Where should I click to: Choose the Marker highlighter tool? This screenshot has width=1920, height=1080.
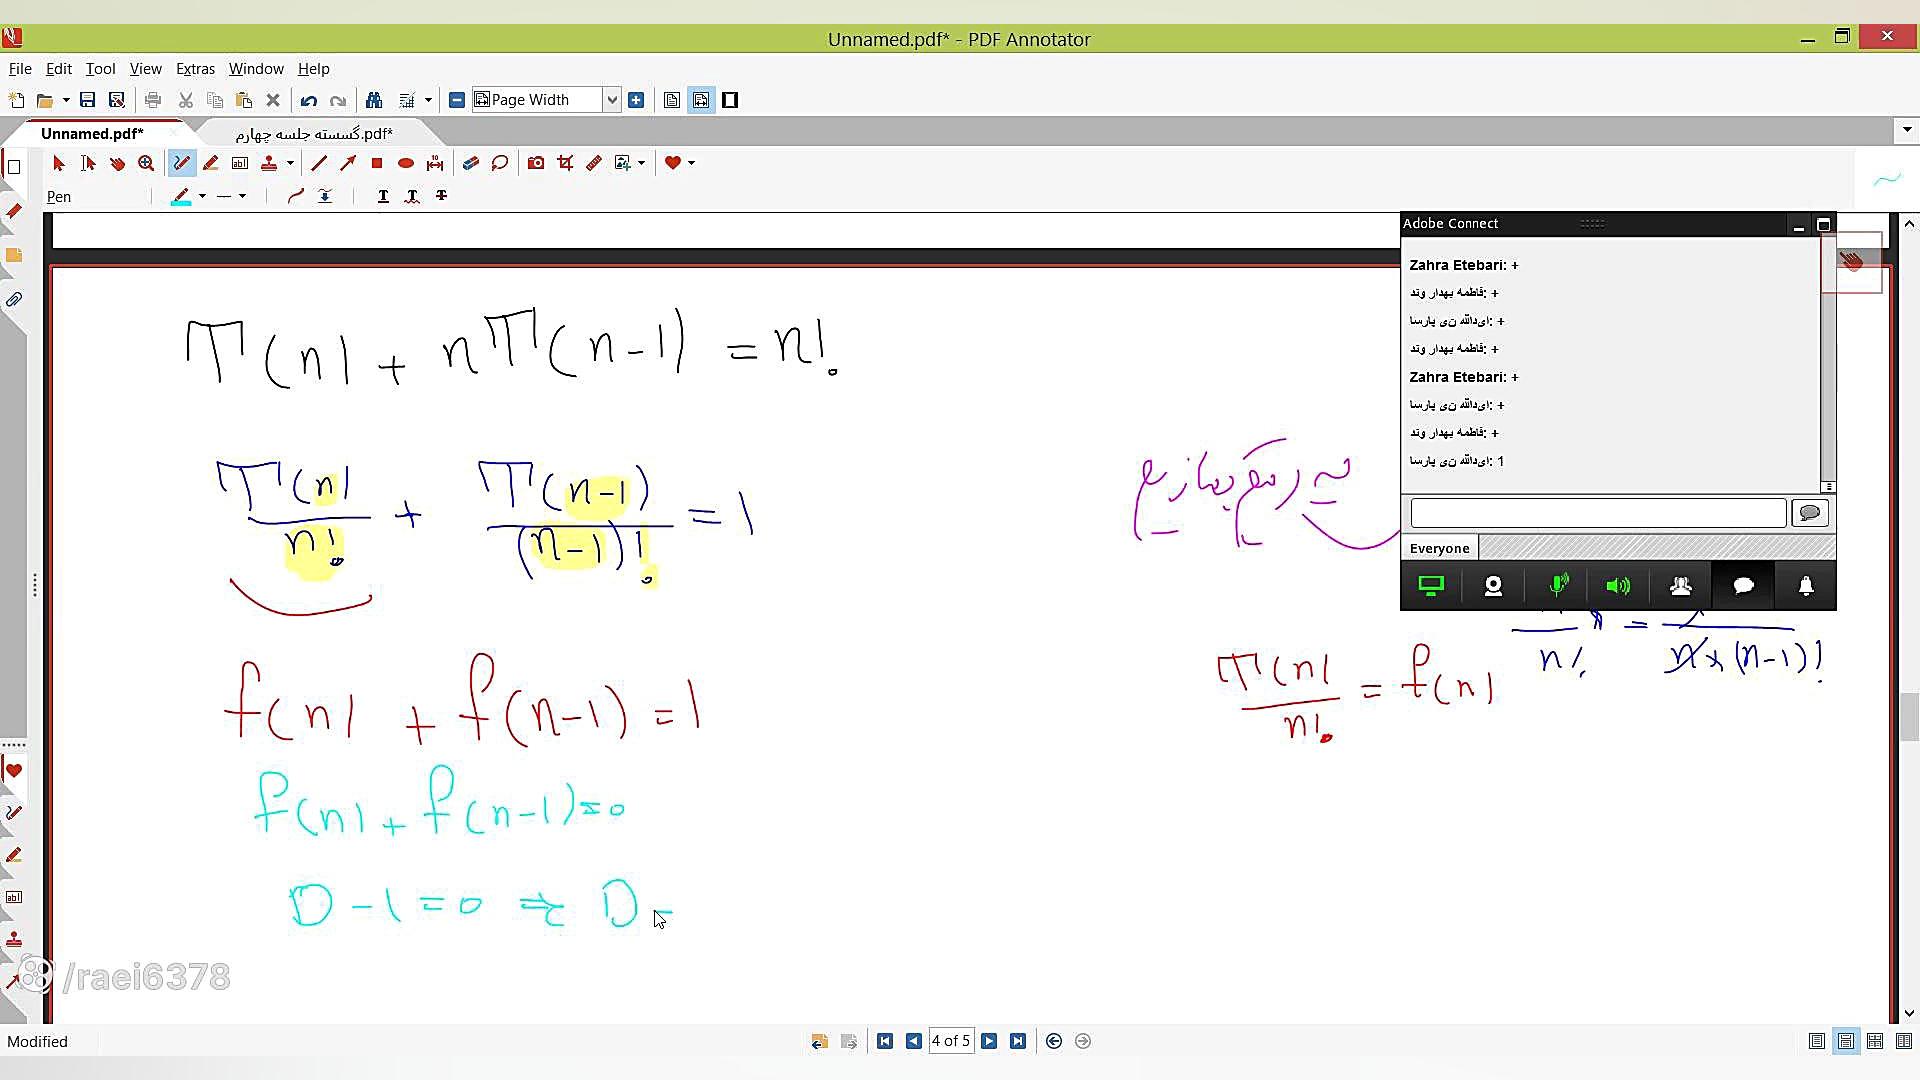click(210, 163)
